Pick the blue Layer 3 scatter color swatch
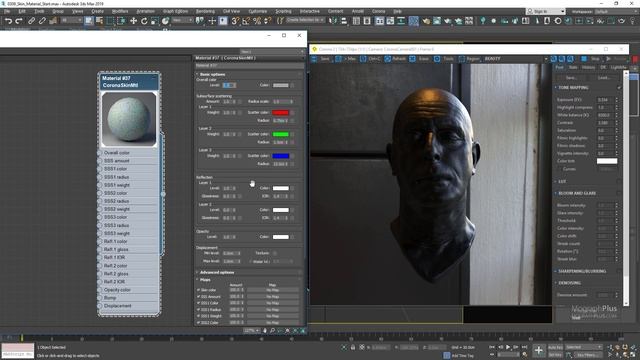The height and width of the screenshot is (360, 640). [x=280, y=156]
